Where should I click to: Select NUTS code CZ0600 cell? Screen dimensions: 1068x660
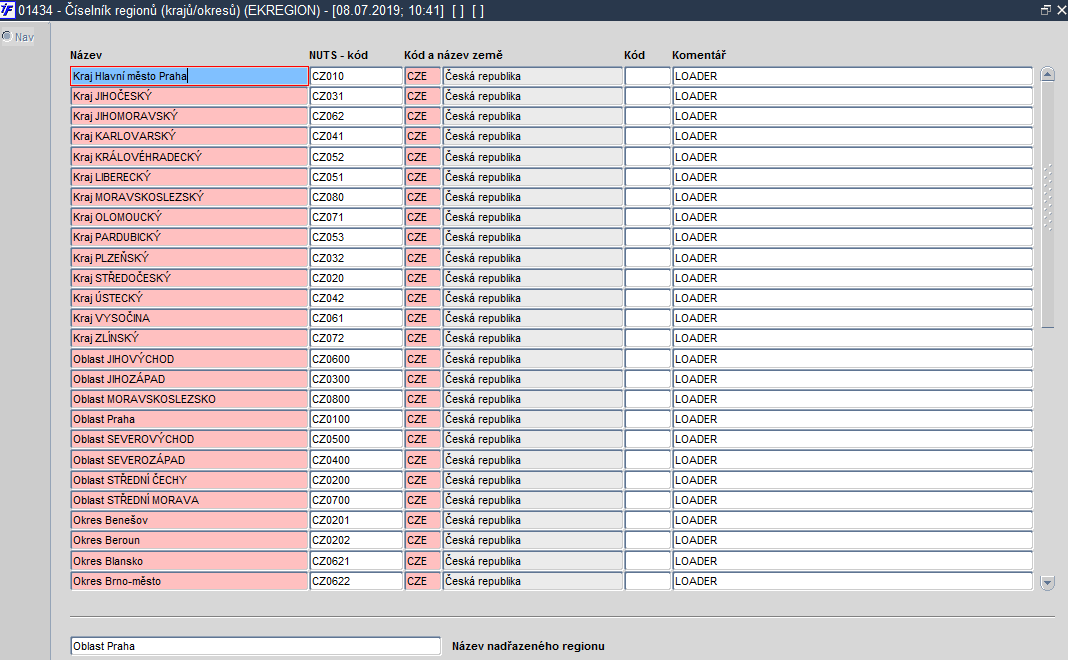356,359
